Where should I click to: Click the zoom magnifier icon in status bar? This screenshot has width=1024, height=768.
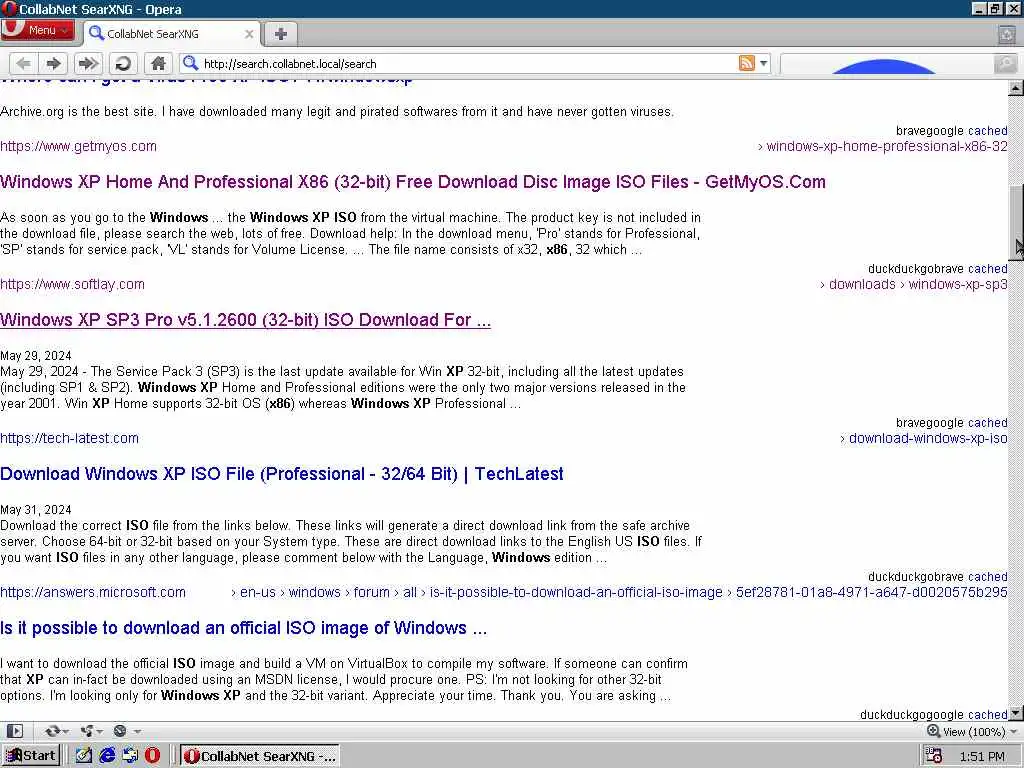933,731
